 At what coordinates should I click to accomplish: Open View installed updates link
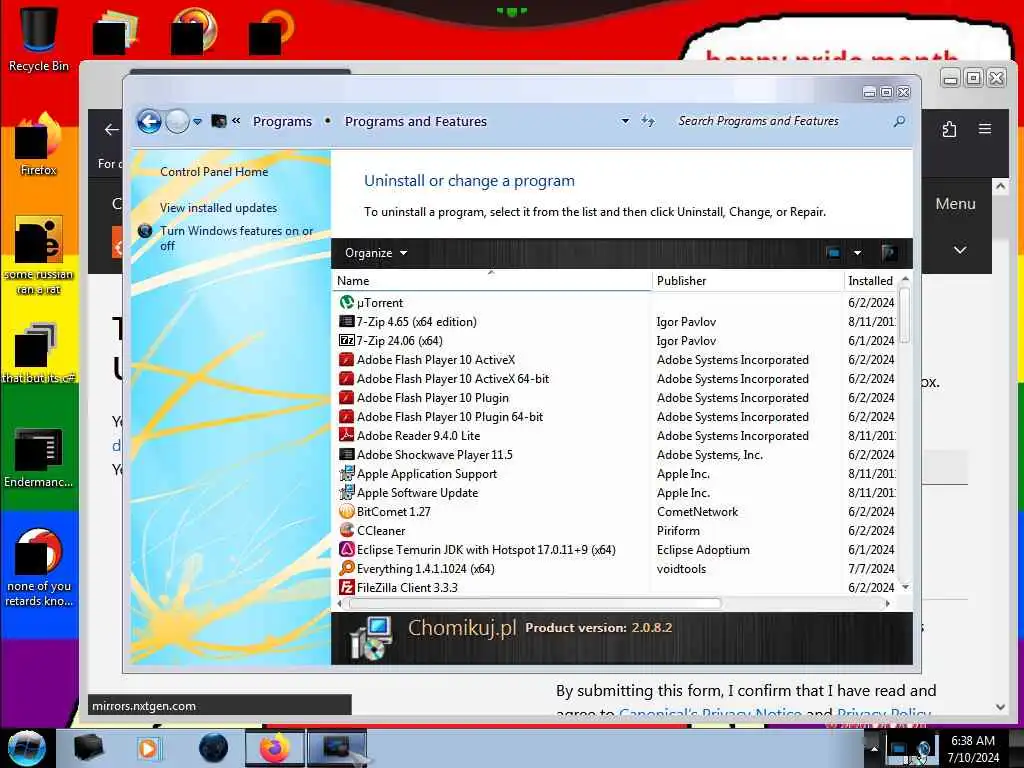click(218, 208)
